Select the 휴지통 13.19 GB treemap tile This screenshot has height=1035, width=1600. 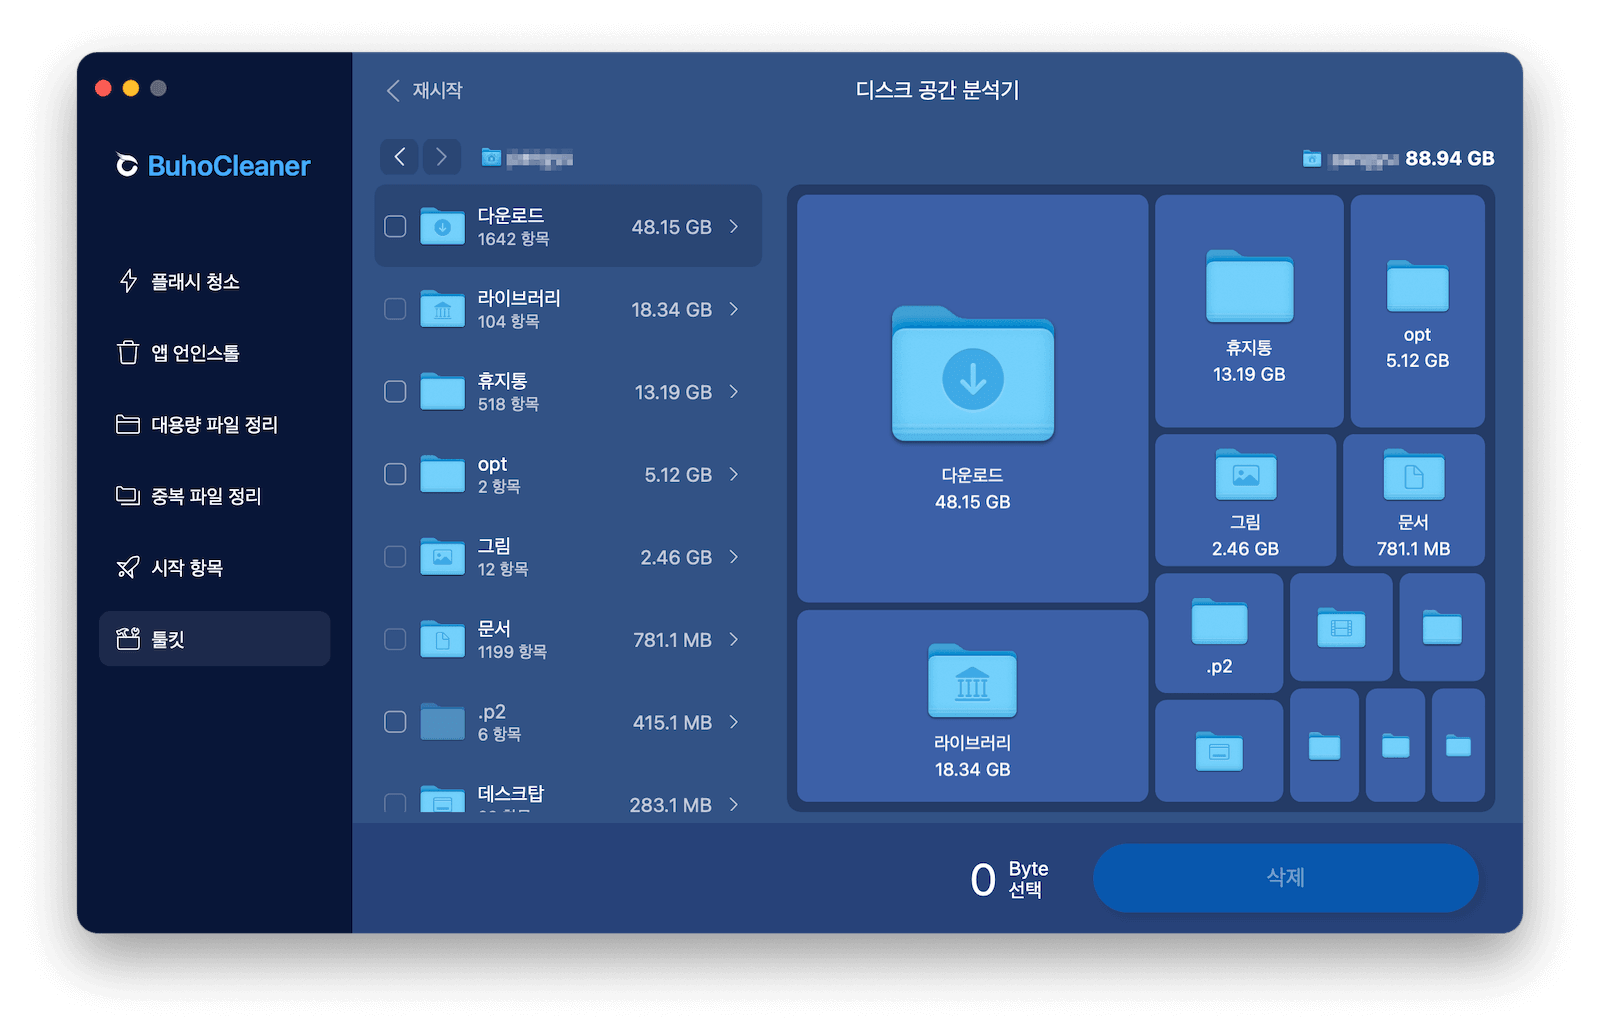(1249, 311)
